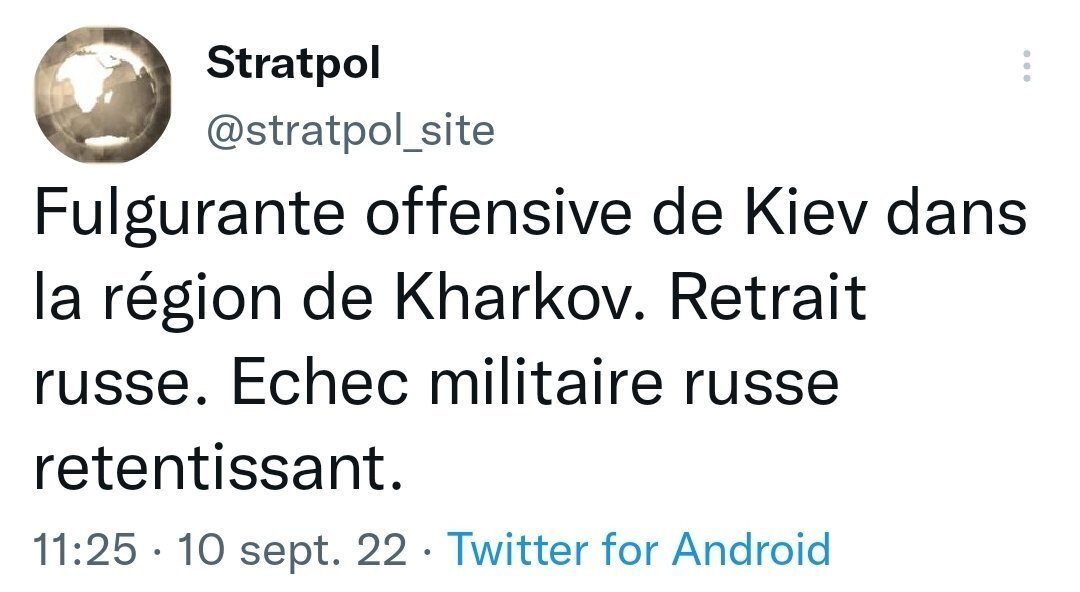The width and height of the screenshot is (1080, 592).
Task: Click the @stratpol_site handle
Action: pos(350,129)
